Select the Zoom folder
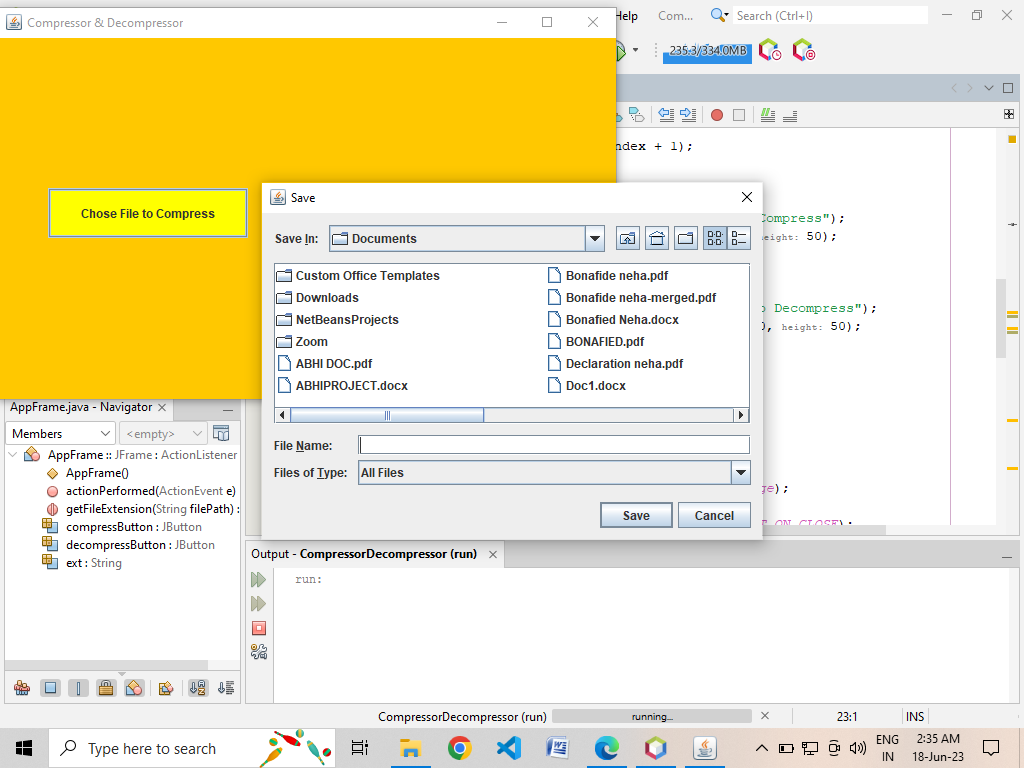1024x768 pixels. 302,342
